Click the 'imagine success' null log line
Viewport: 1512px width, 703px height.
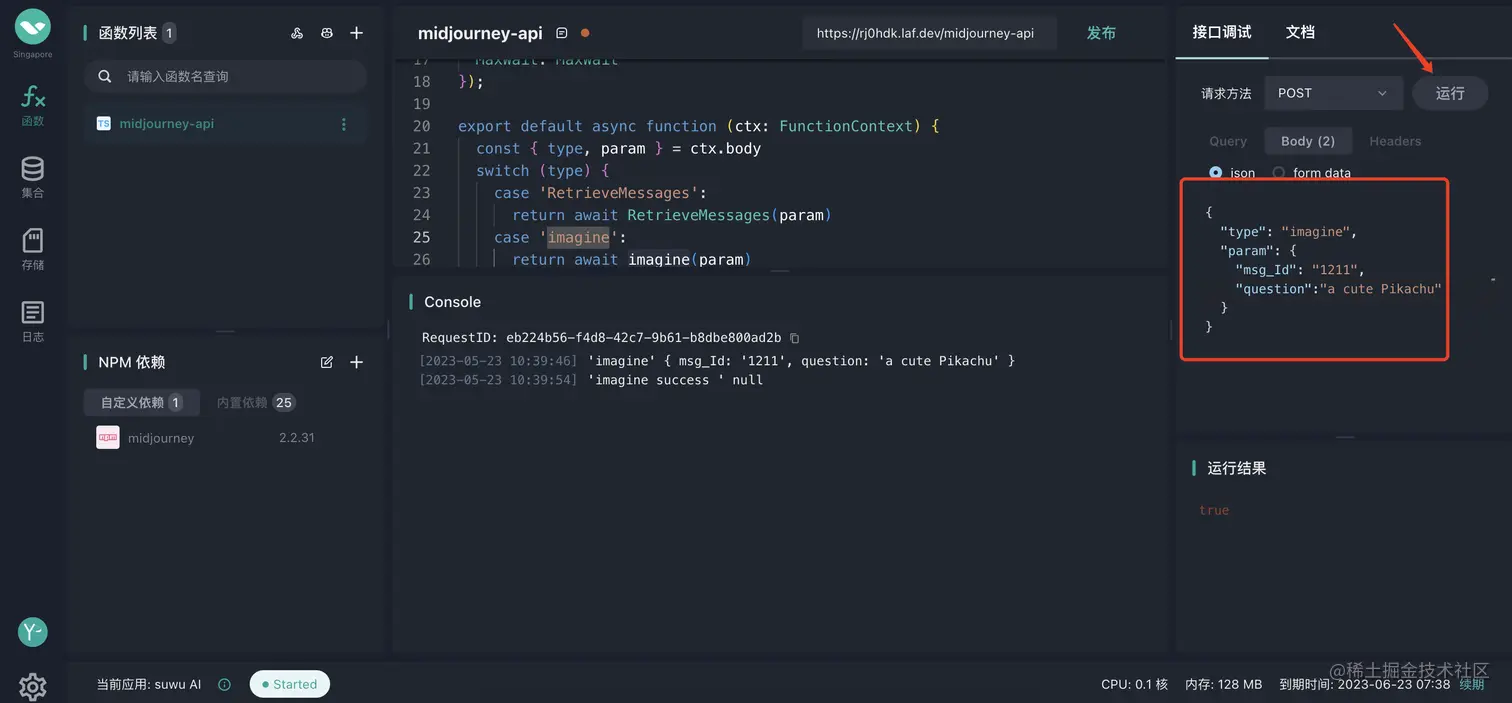(591, 380)
